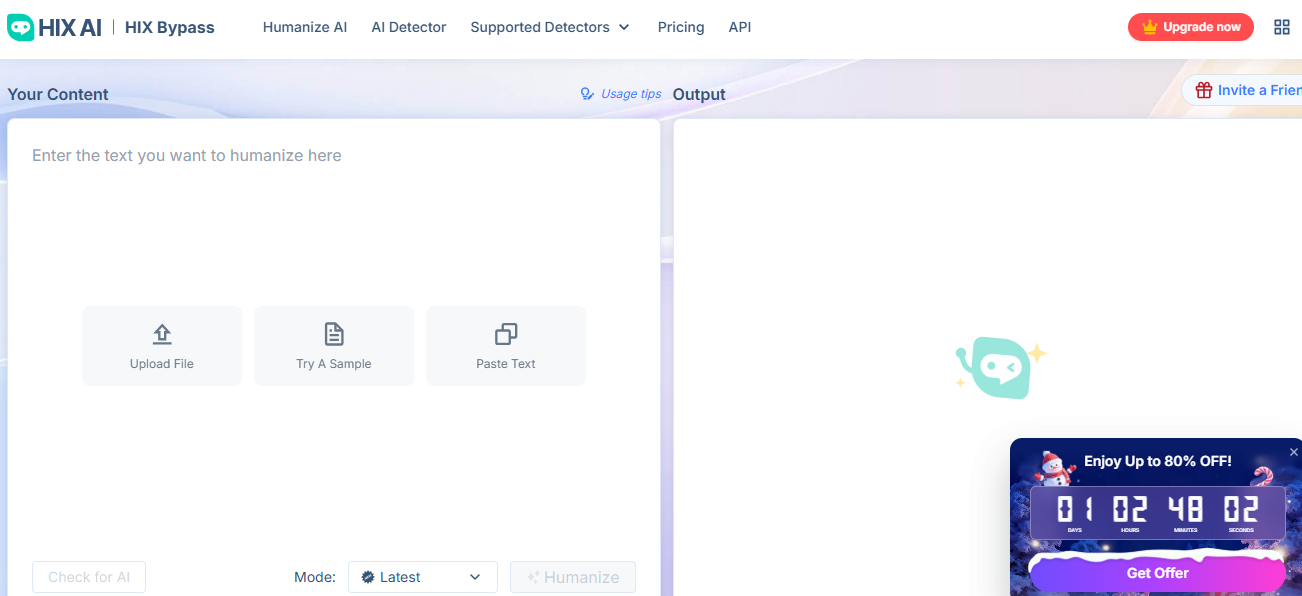
Task: Go to the AI Detector page
Action: pos(409,27)
